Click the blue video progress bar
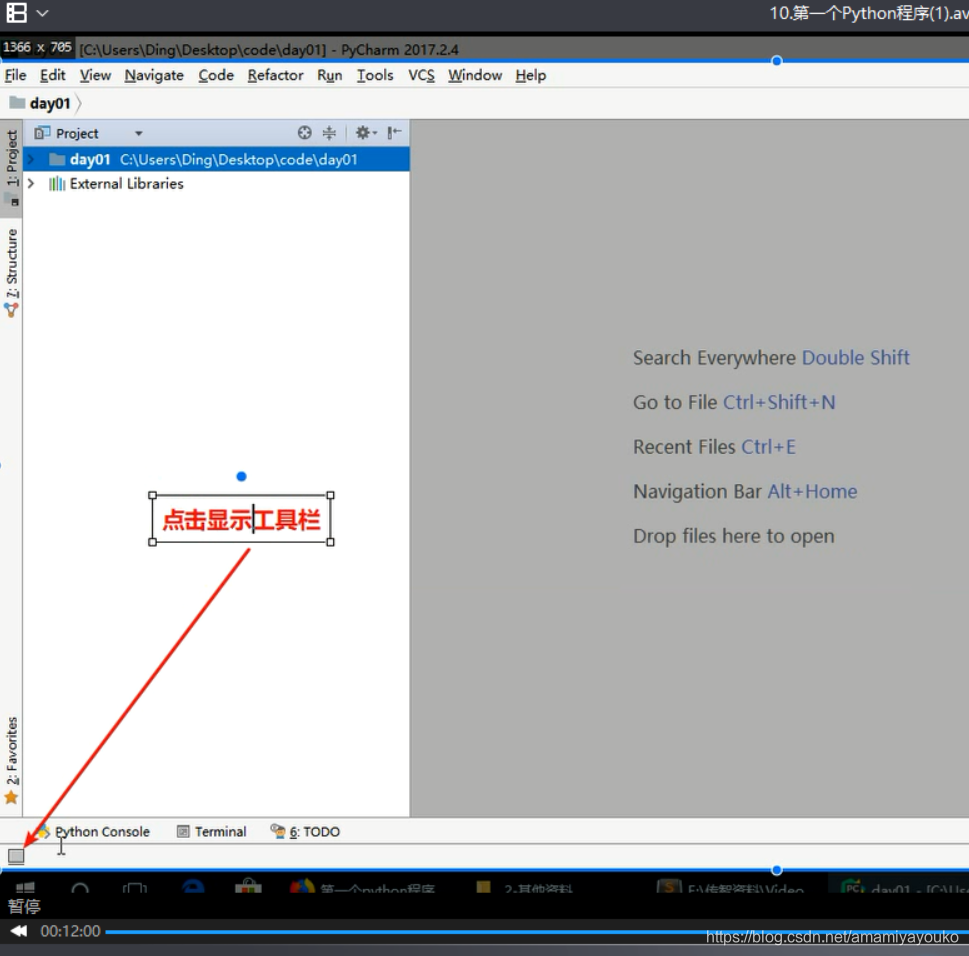969x956 pixels. pos(537,932)
